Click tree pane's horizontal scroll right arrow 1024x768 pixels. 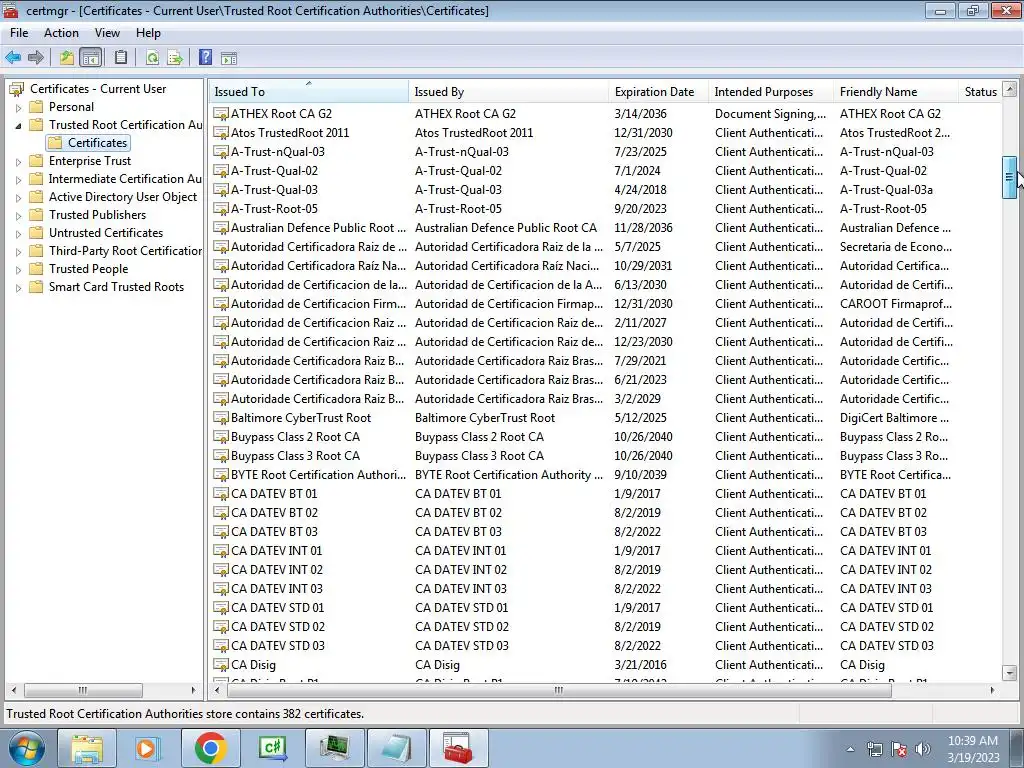(193, 690)
